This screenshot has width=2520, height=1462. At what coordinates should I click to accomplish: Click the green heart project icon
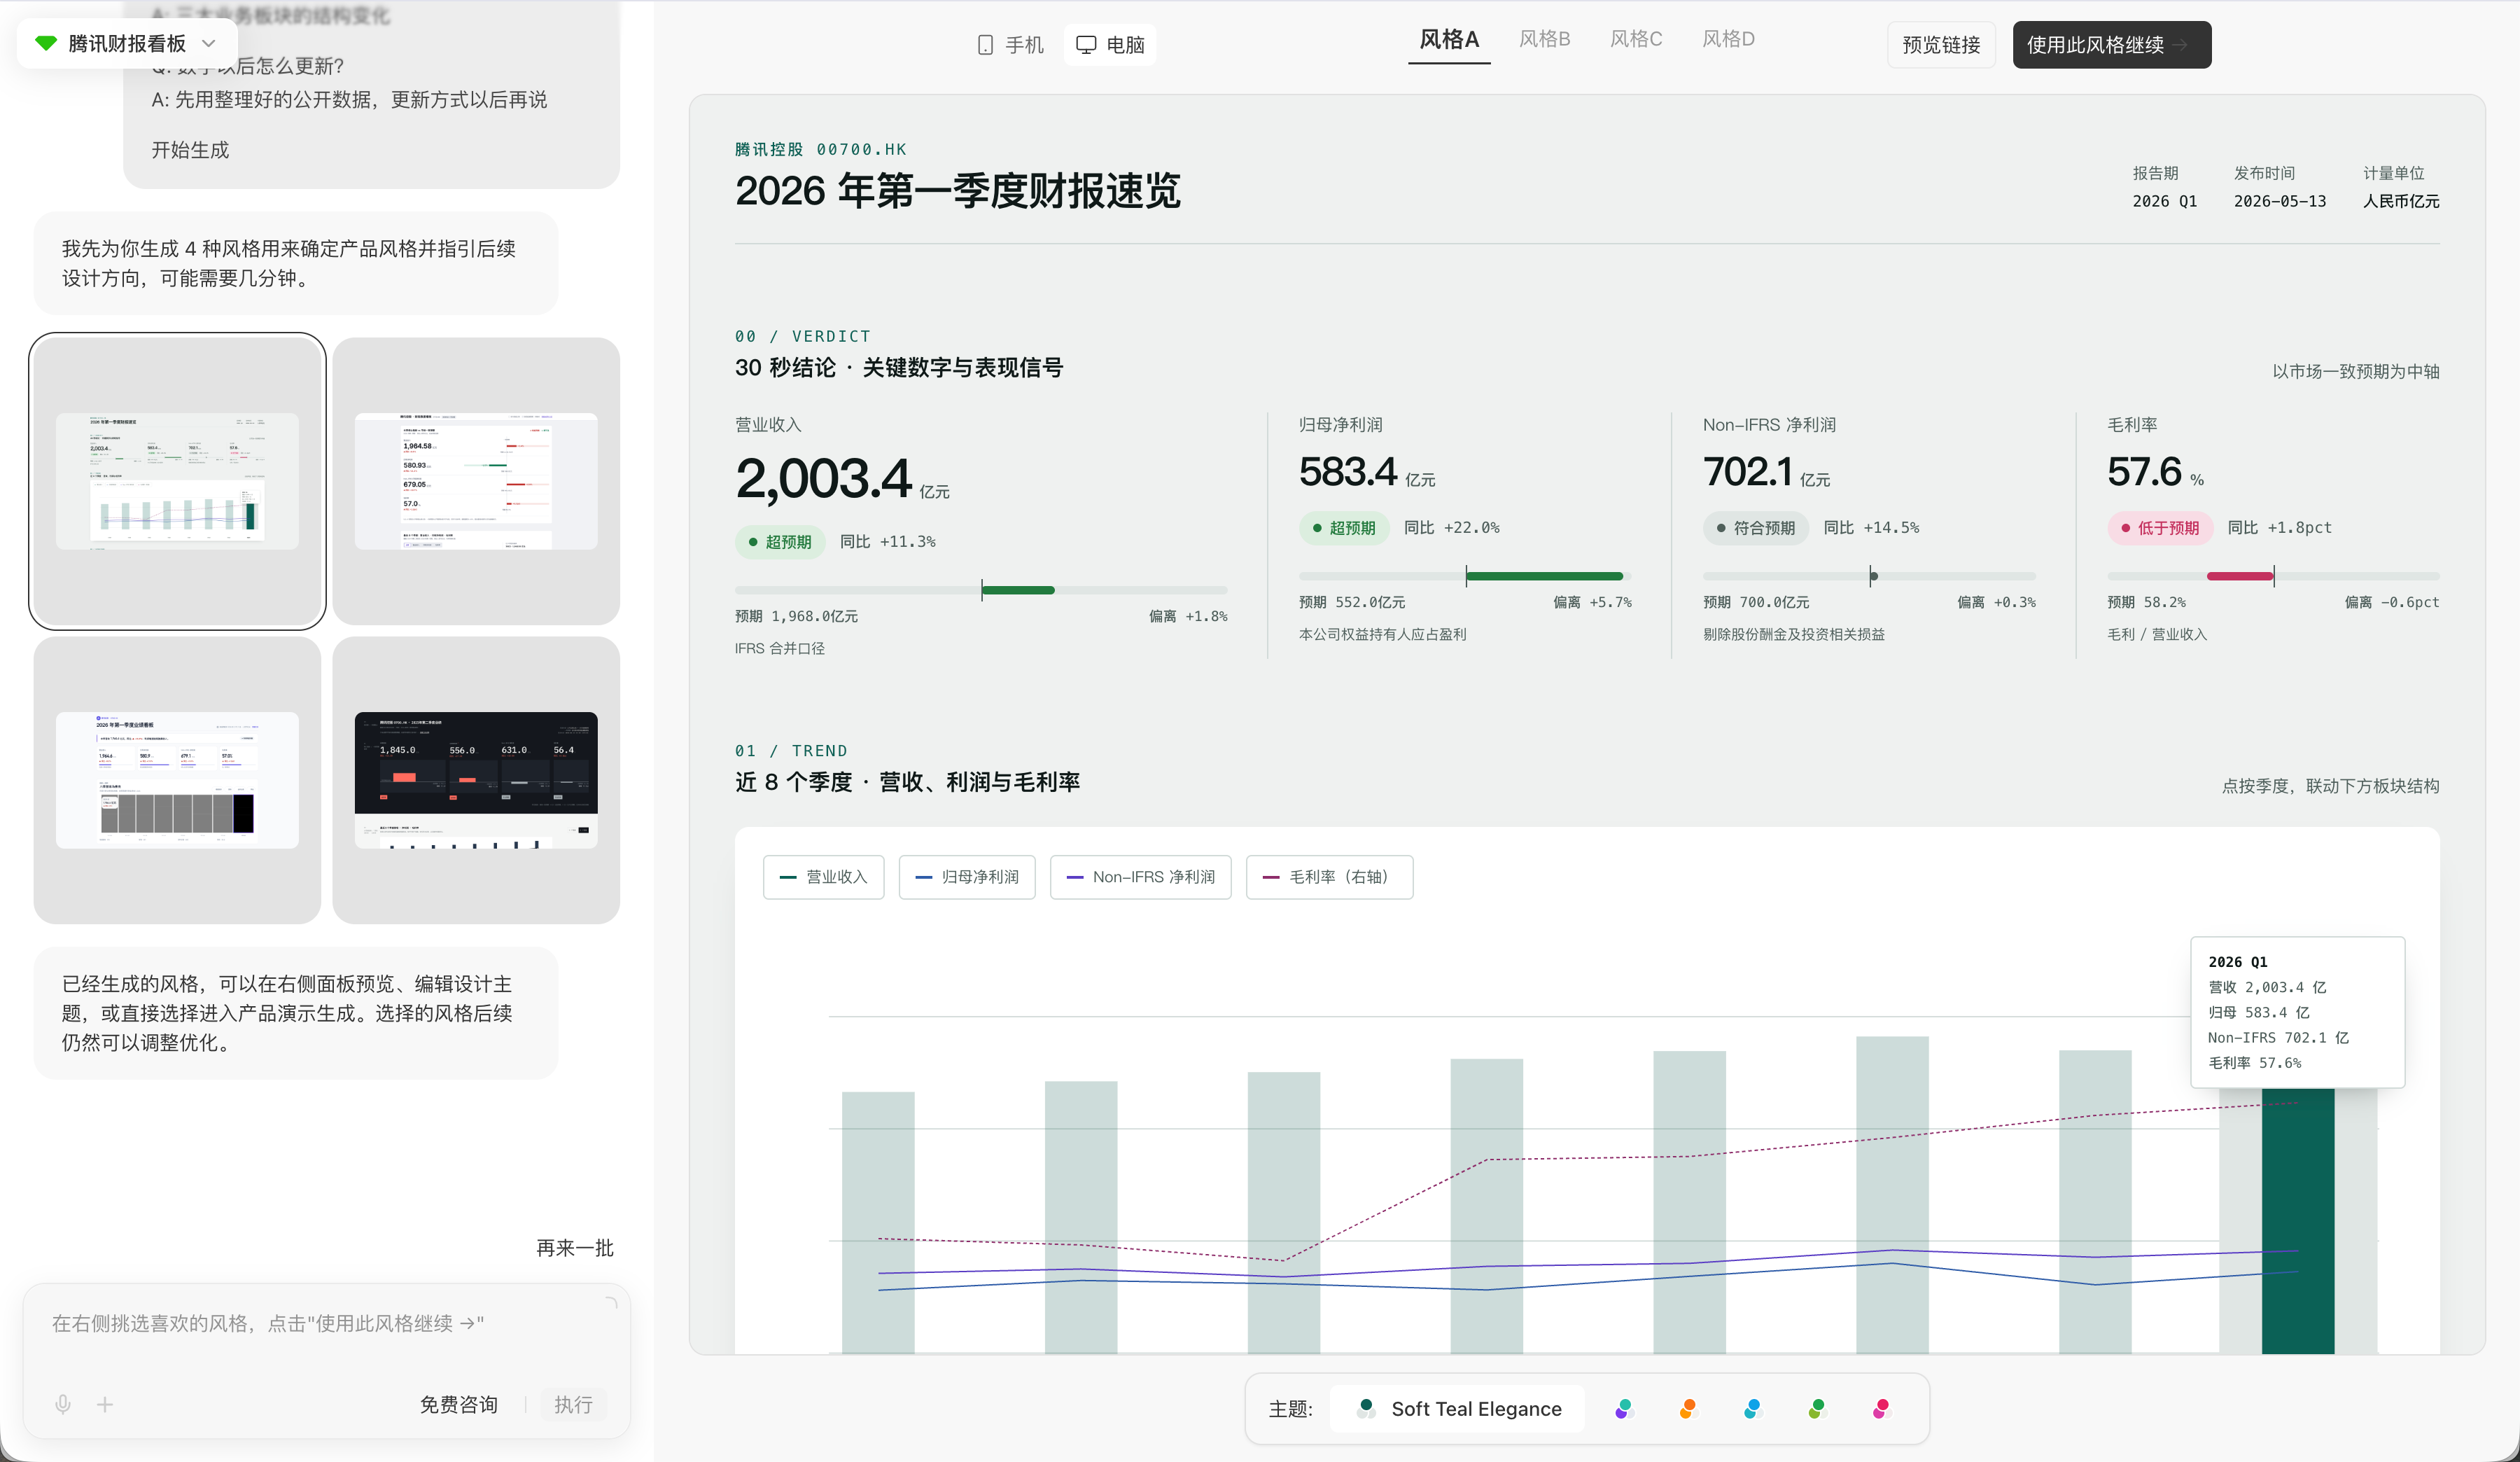[x=46, y=43]
